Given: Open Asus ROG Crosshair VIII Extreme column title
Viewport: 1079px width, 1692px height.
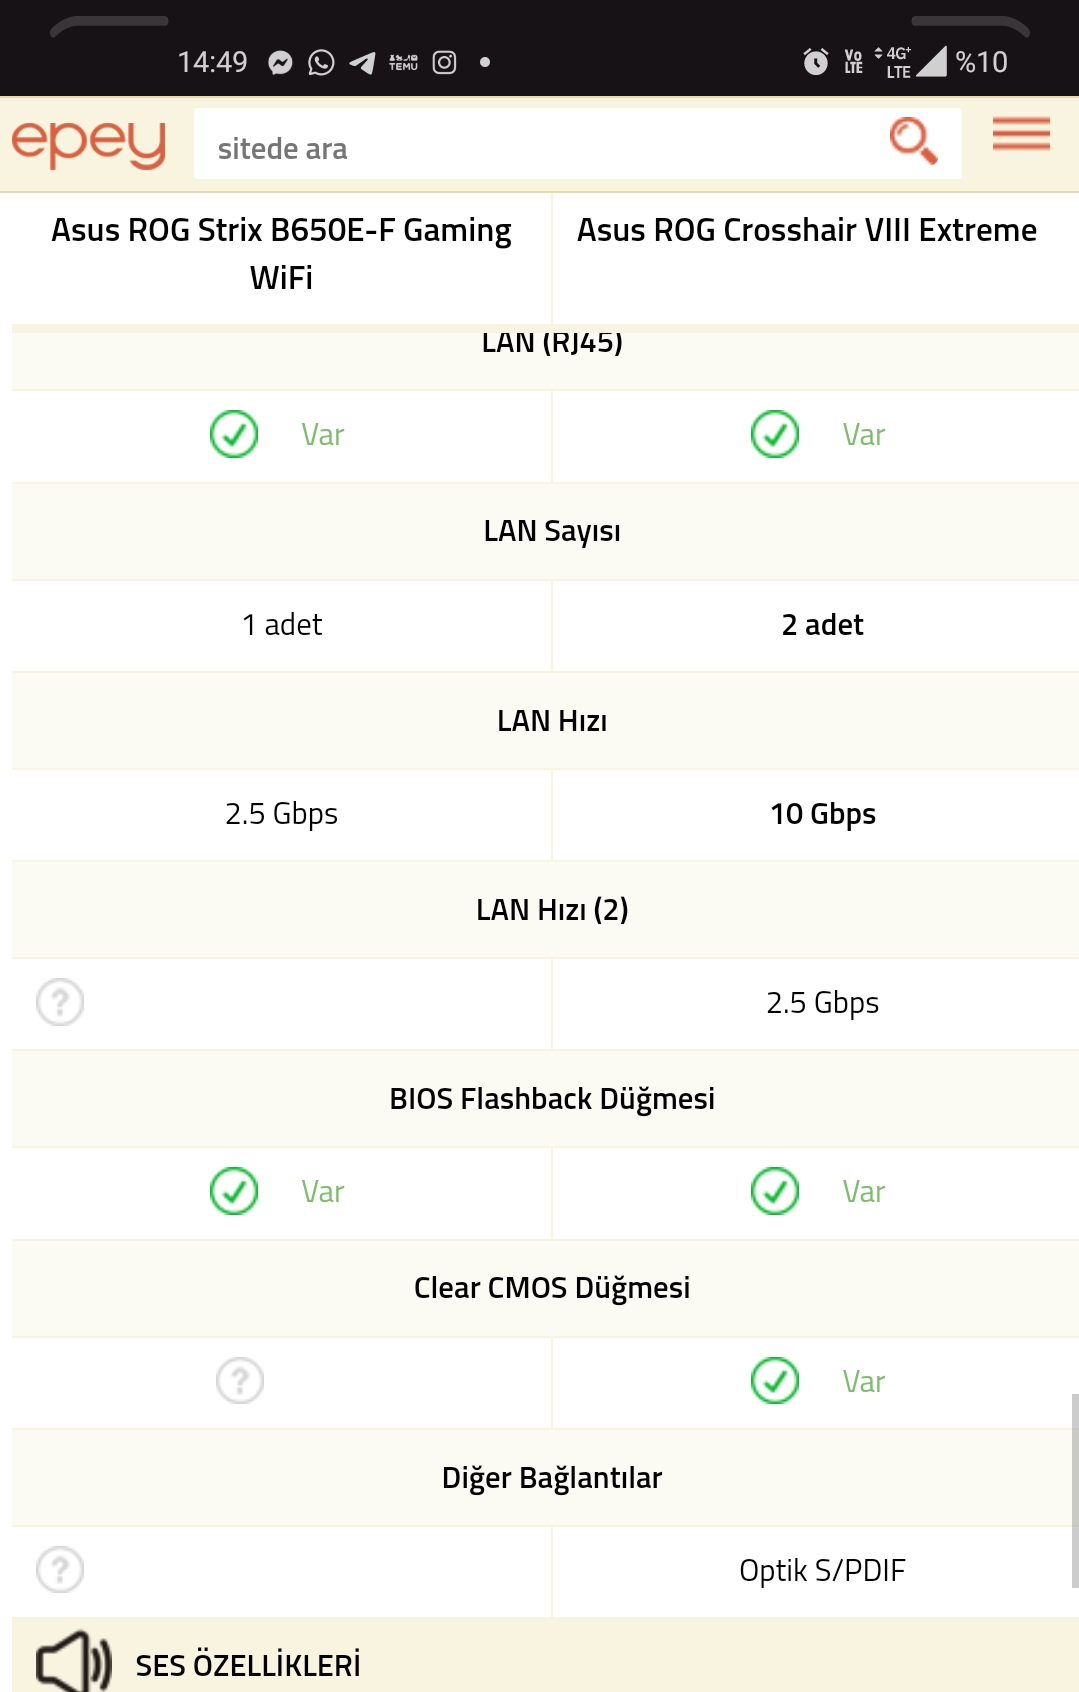Looking at the screenshot, I should (x=807, y=230).
